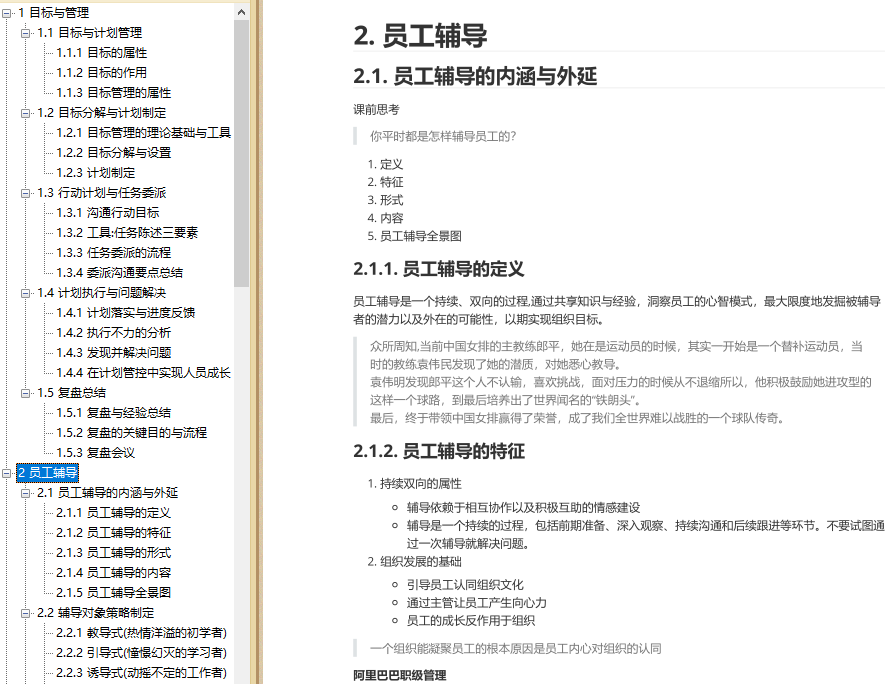This screenshot has width=890, height=684.
Task: Open '1.1 目标与计划管理' outline entry
Action: [90, 33]
